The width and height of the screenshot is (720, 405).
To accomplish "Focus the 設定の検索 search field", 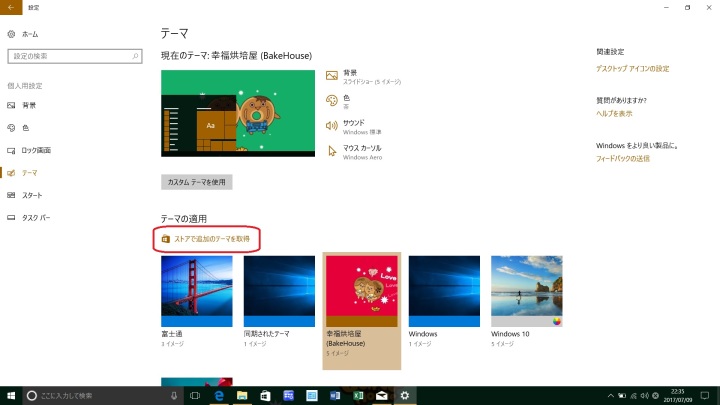I will tap(75, 56).
